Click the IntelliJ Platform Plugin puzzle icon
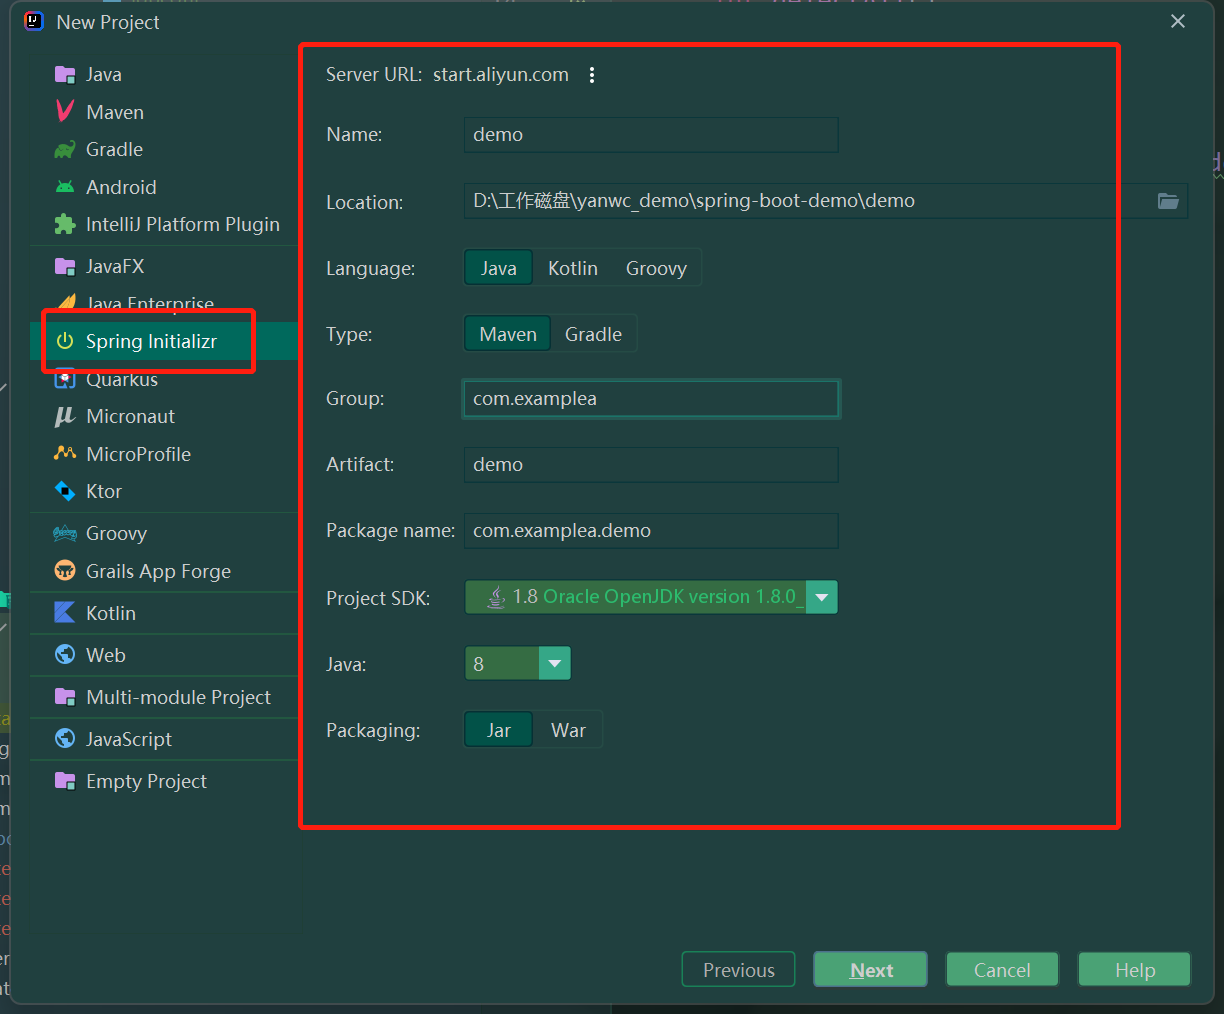 click(65, 224)
